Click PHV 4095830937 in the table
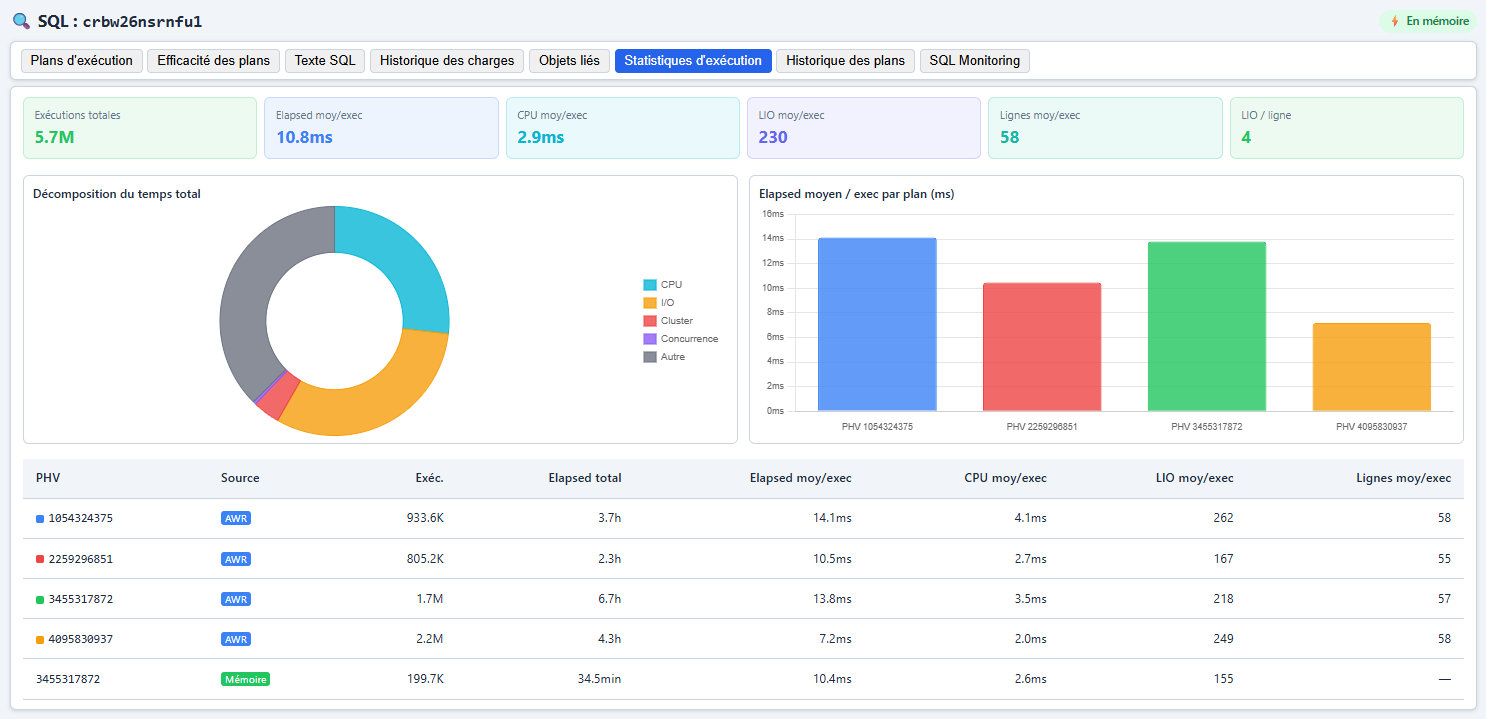 (x=81, y=639)
